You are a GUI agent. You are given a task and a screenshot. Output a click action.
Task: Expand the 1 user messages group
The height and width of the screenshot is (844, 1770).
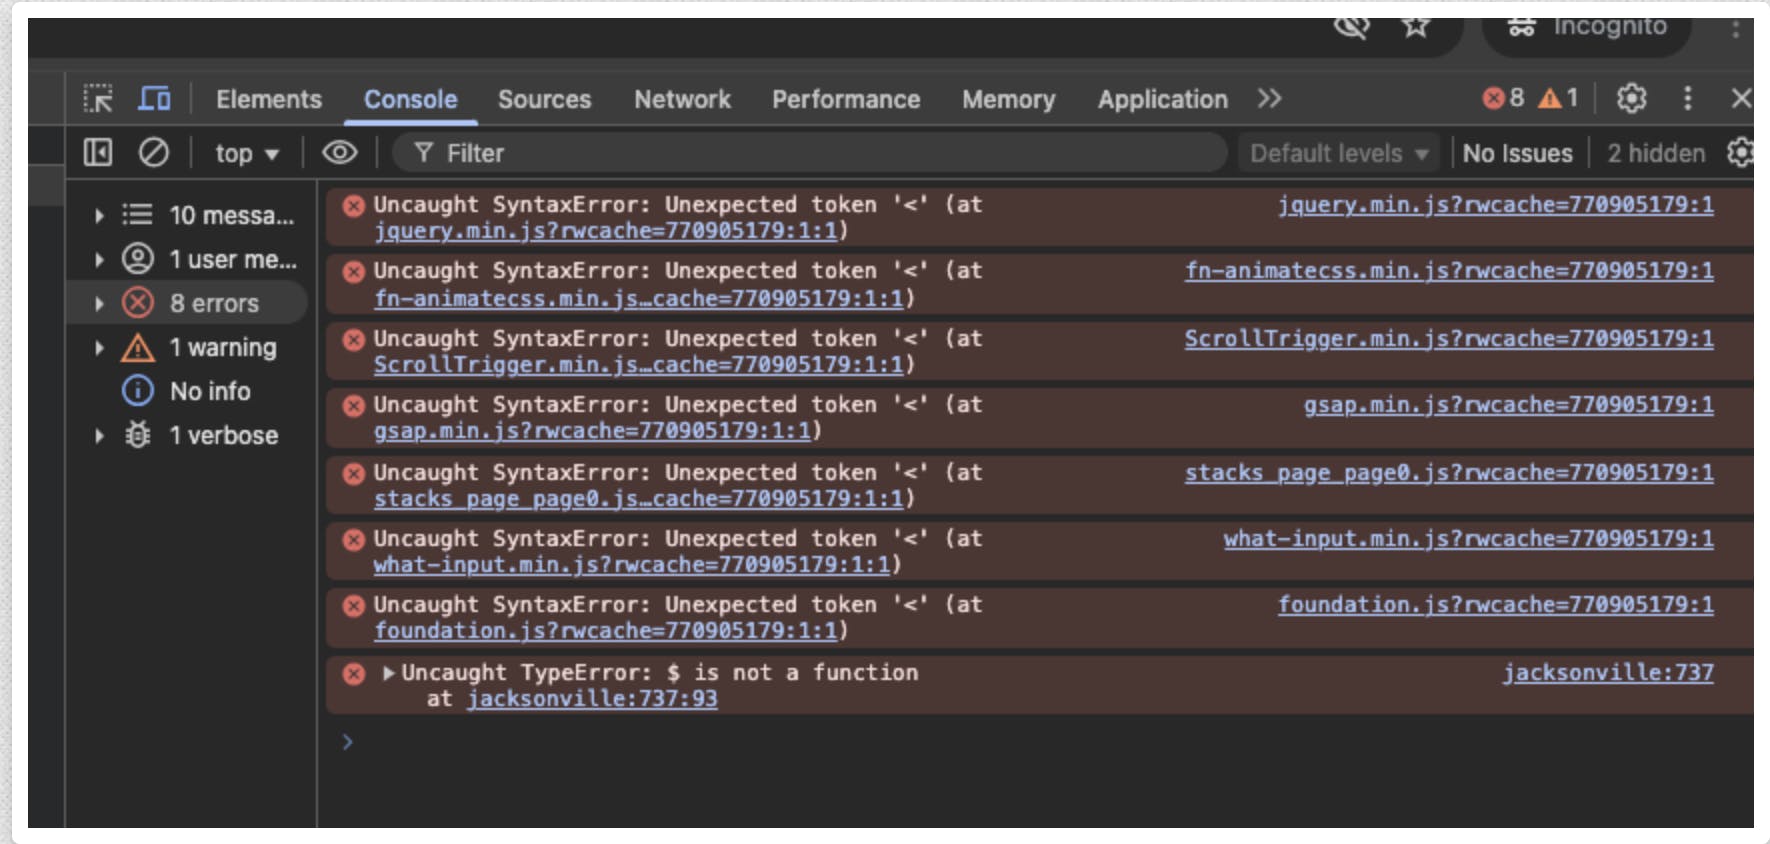tap(98, 259)
